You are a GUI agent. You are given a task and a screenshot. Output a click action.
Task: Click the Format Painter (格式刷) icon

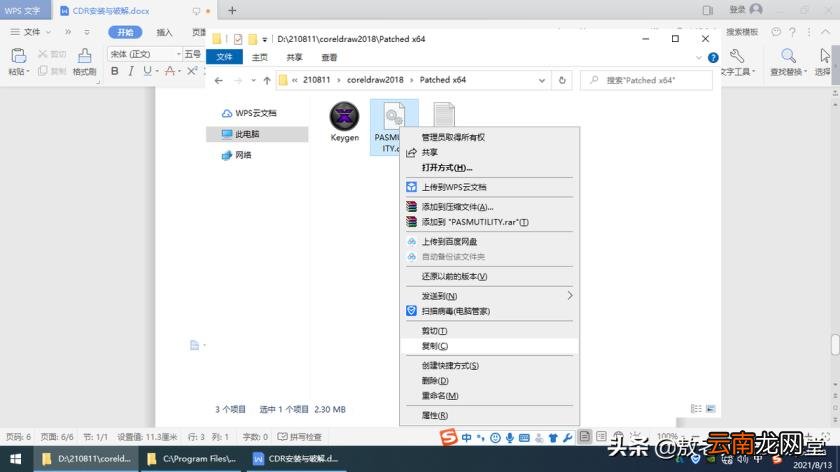tap(84, 56)
